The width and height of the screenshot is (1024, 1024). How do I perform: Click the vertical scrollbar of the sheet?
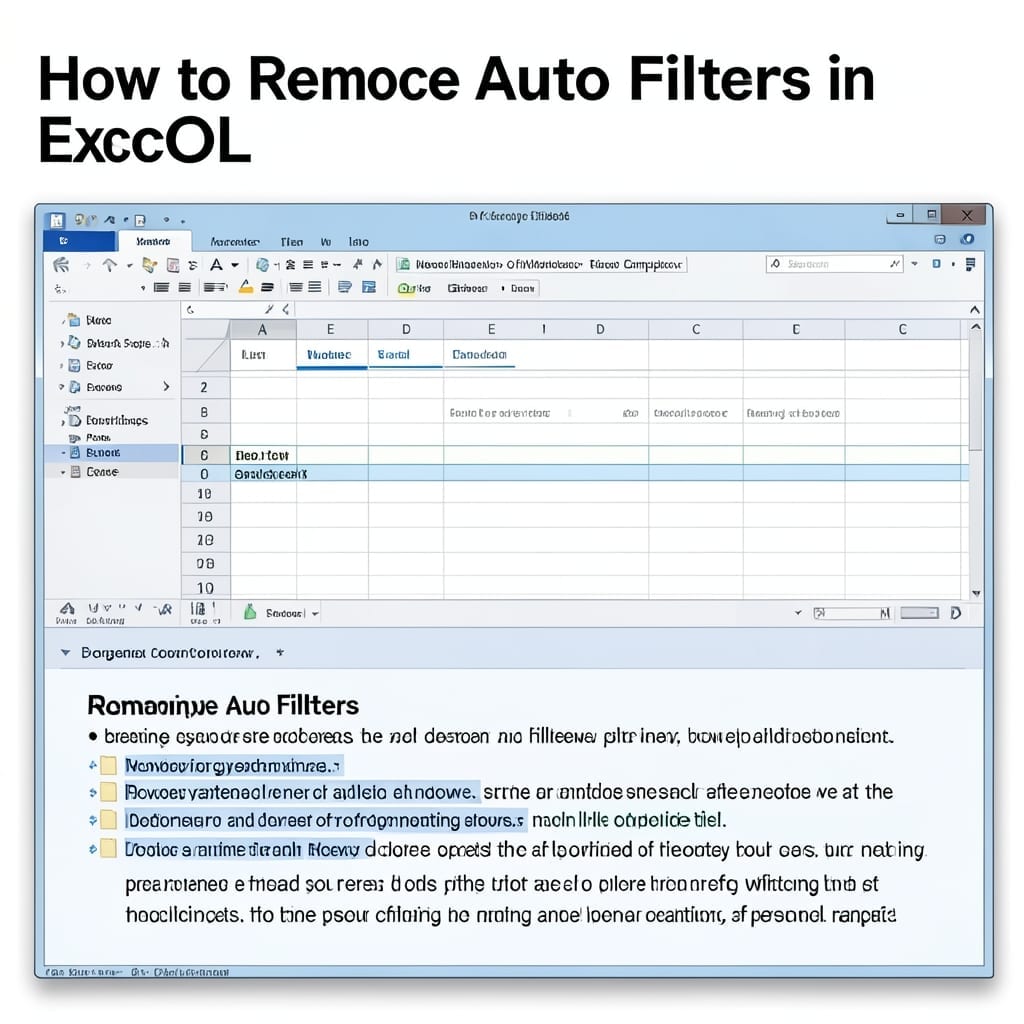pos(975,392)
